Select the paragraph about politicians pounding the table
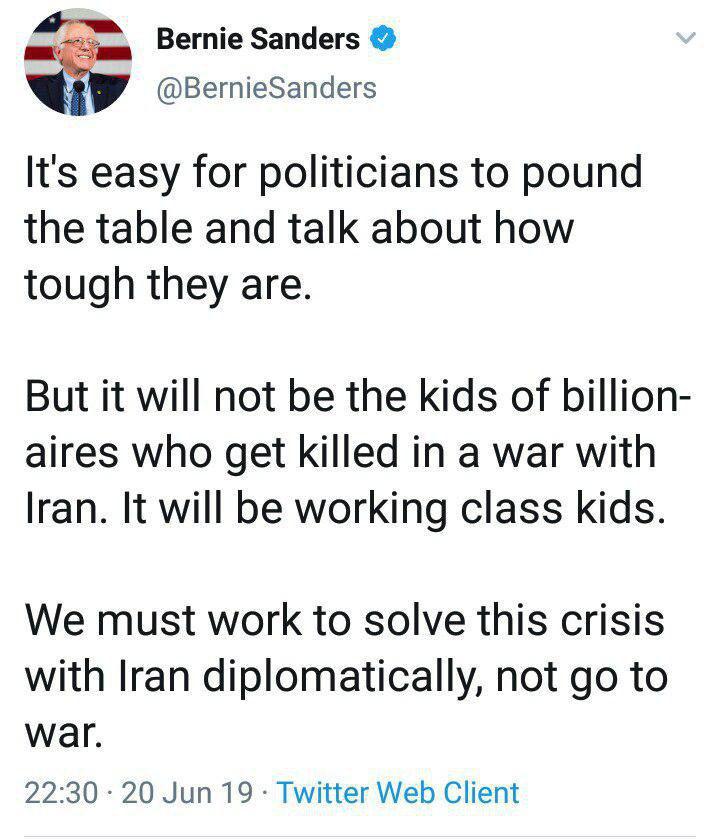 [333, 228]
